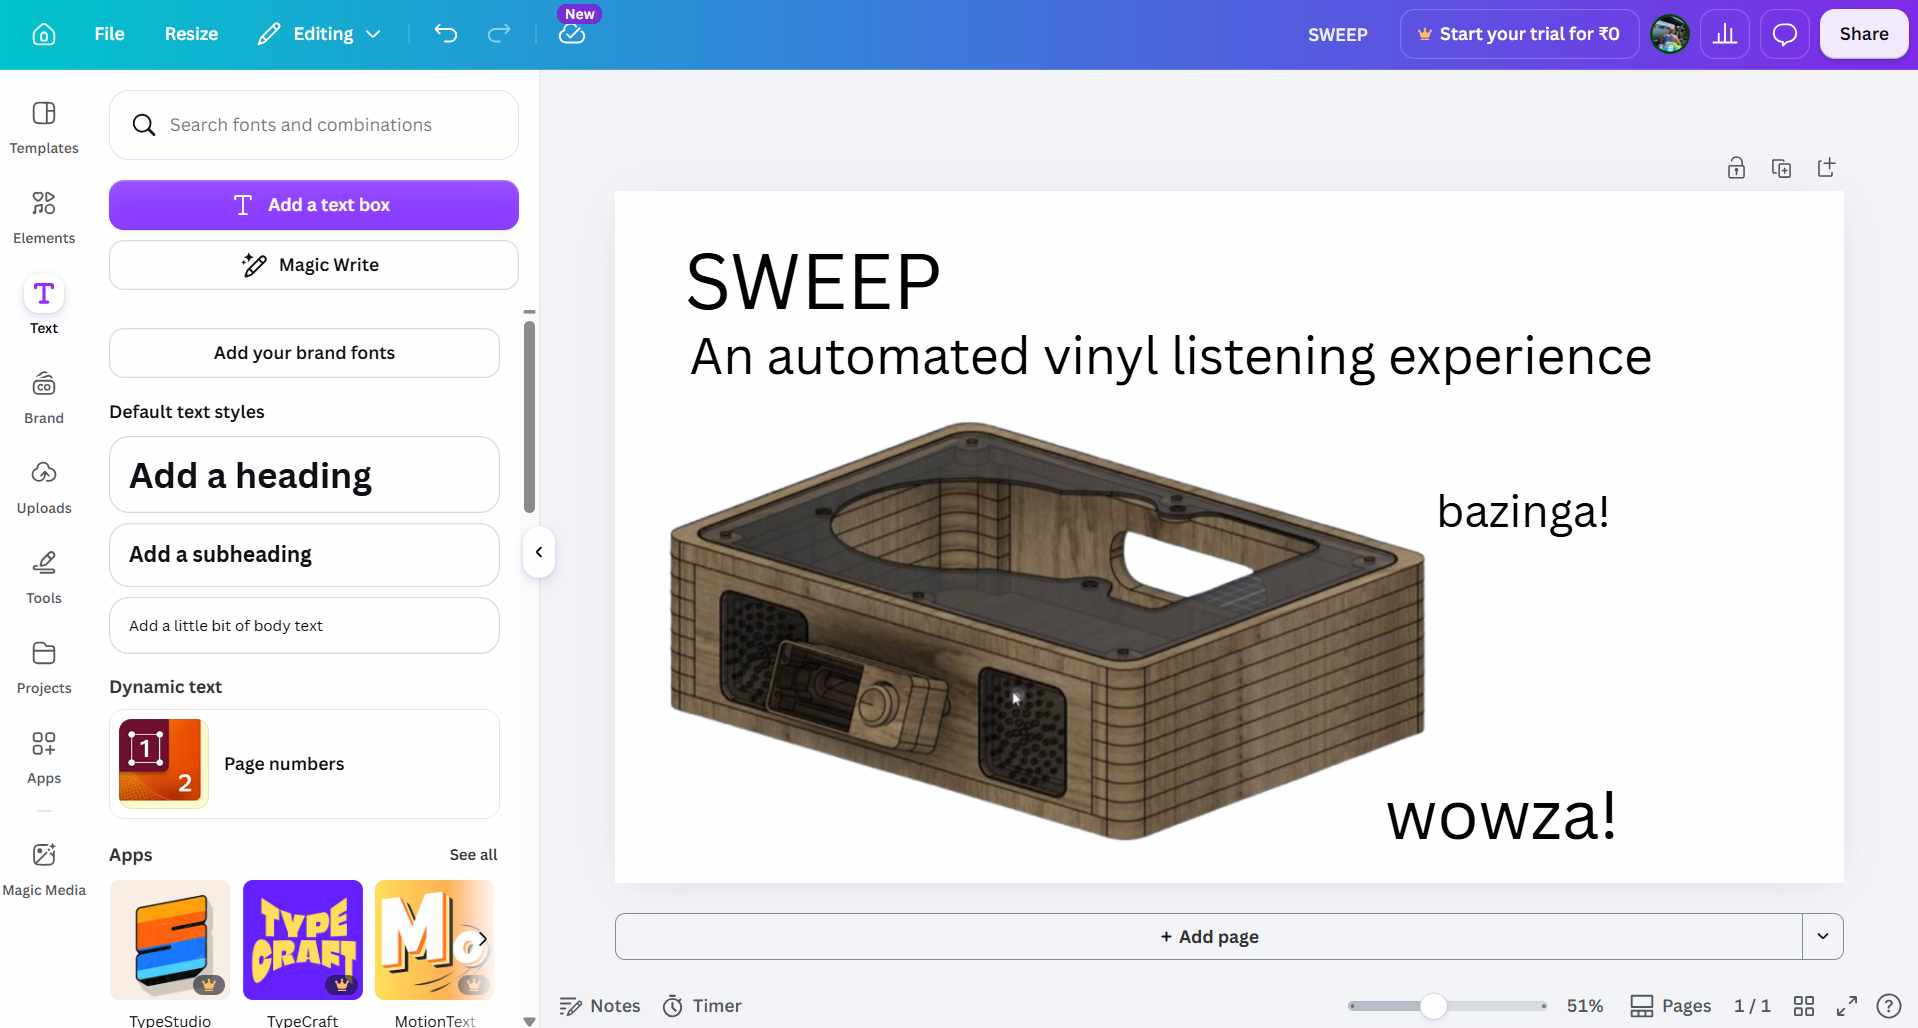Click Add a text box button
Image resolution: width=1918 pixels, height=1028 pixels.
click(x=314, y=205)
